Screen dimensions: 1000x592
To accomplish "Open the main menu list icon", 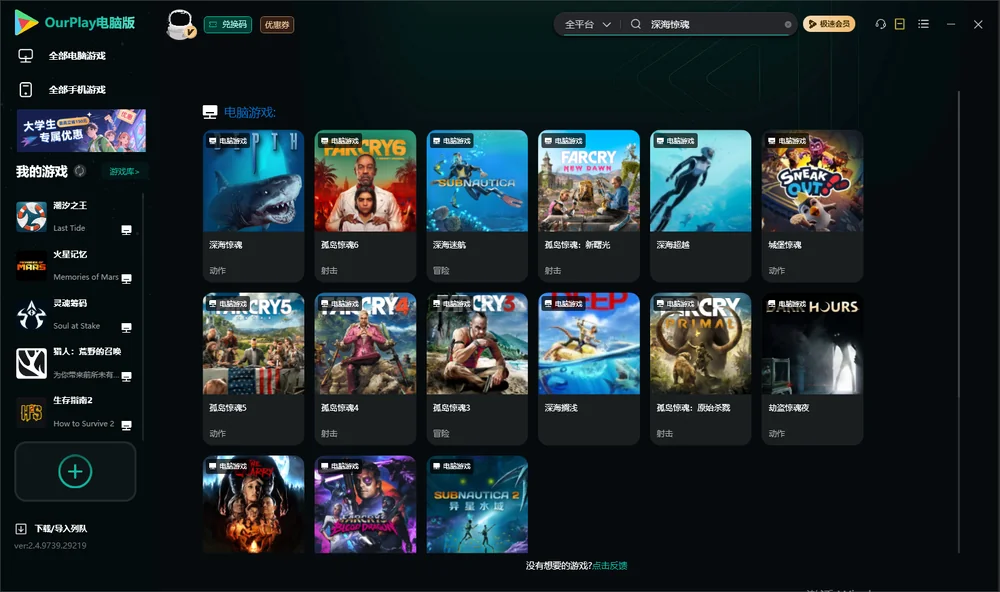I will 923,24.
